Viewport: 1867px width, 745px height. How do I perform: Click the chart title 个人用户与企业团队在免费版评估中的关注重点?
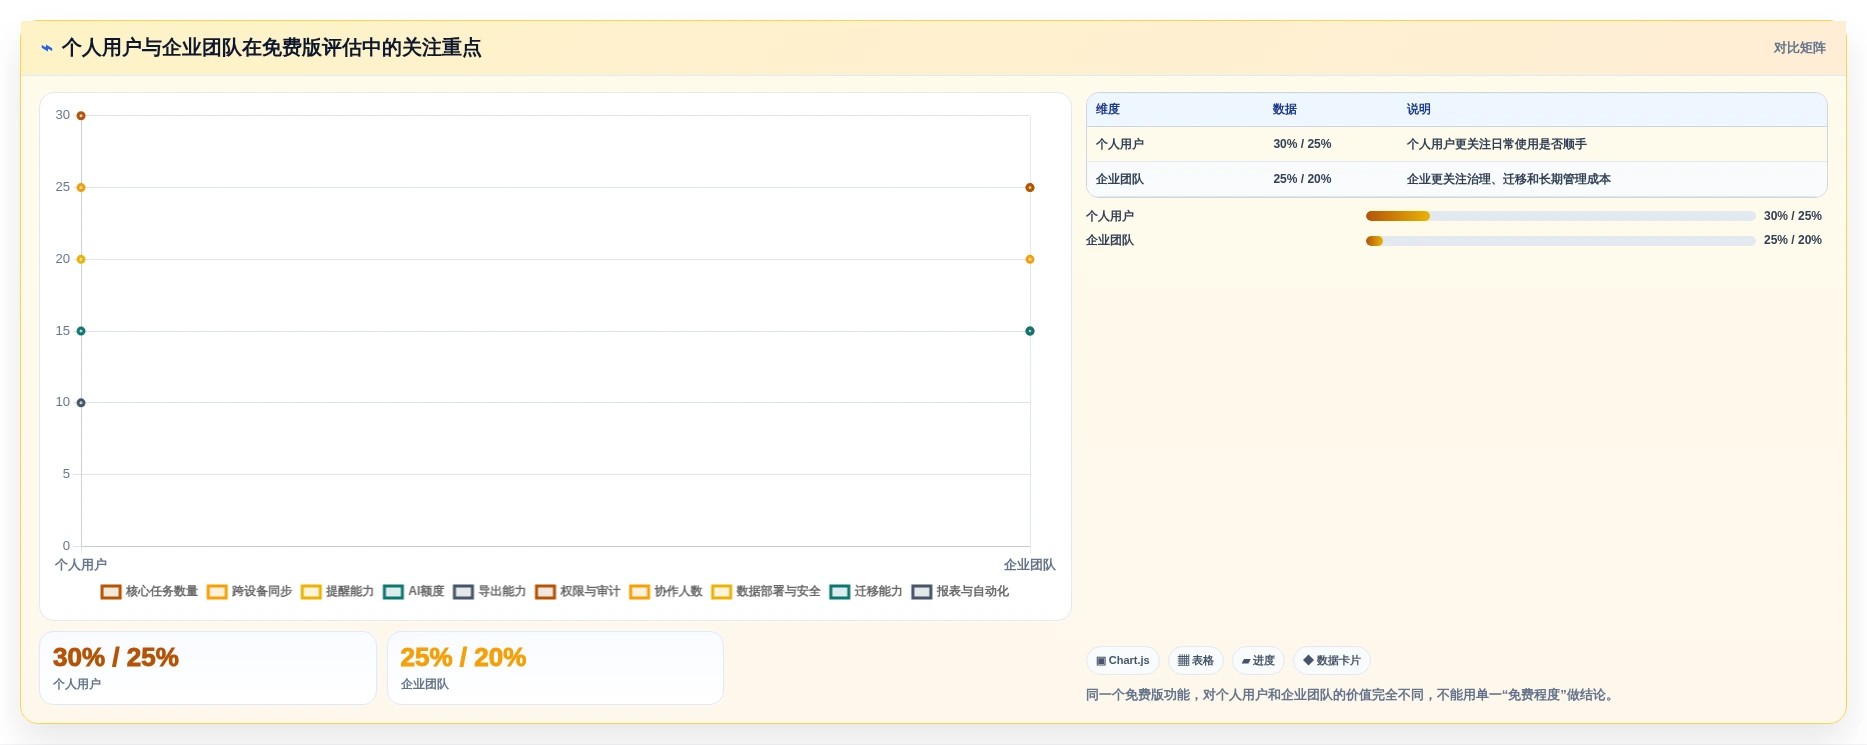point(271,48)
